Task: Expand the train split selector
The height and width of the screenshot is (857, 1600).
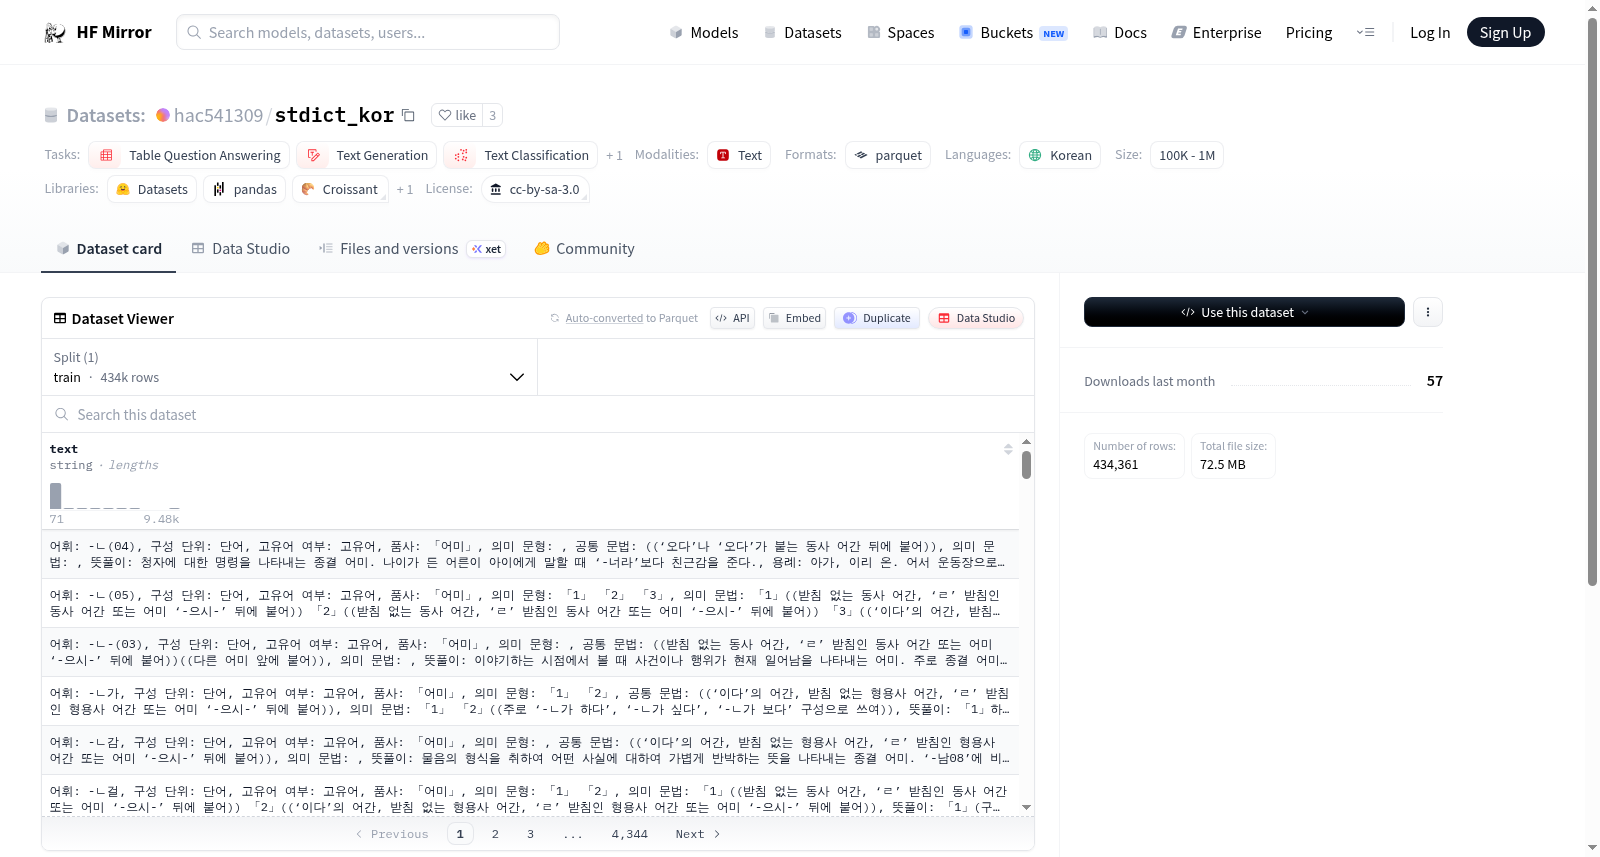Action: click(289, 367)
